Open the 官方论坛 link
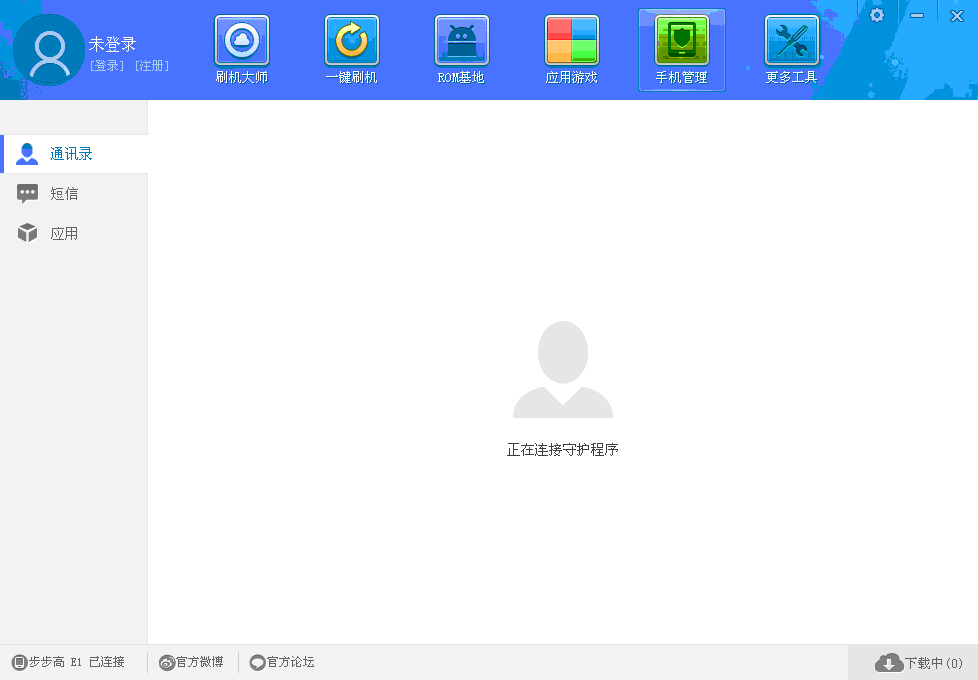The height and width of the screenshot is (680, 978). pyautogui.click(x=282, y=662)
